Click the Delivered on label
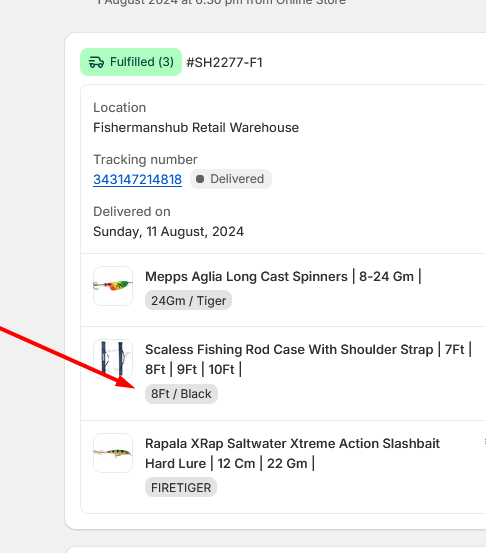Image resolution: width=486 pixels, height=553 pixels. coord(132,212)
